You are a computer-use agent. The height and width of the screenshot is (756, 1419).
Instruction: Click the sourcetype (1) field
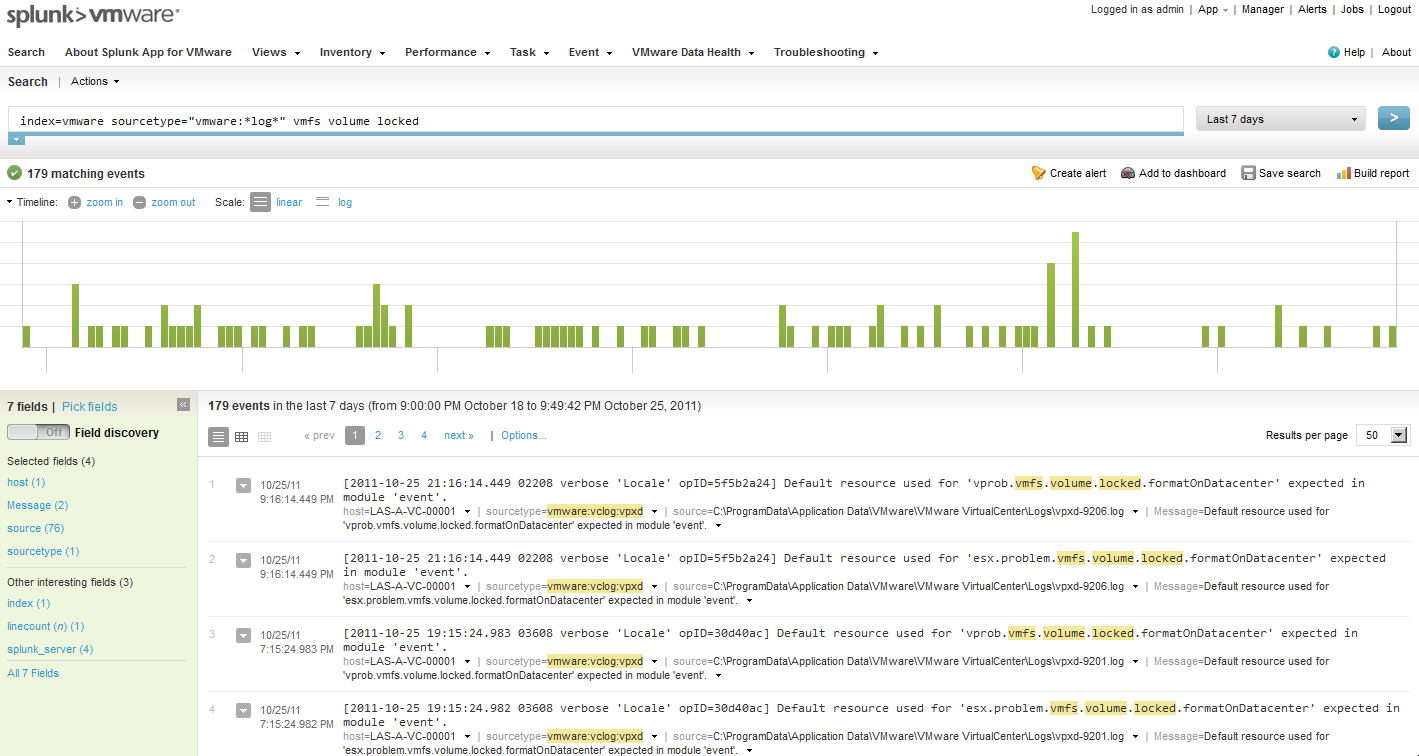pyautogui.click(x=43, y=551)
